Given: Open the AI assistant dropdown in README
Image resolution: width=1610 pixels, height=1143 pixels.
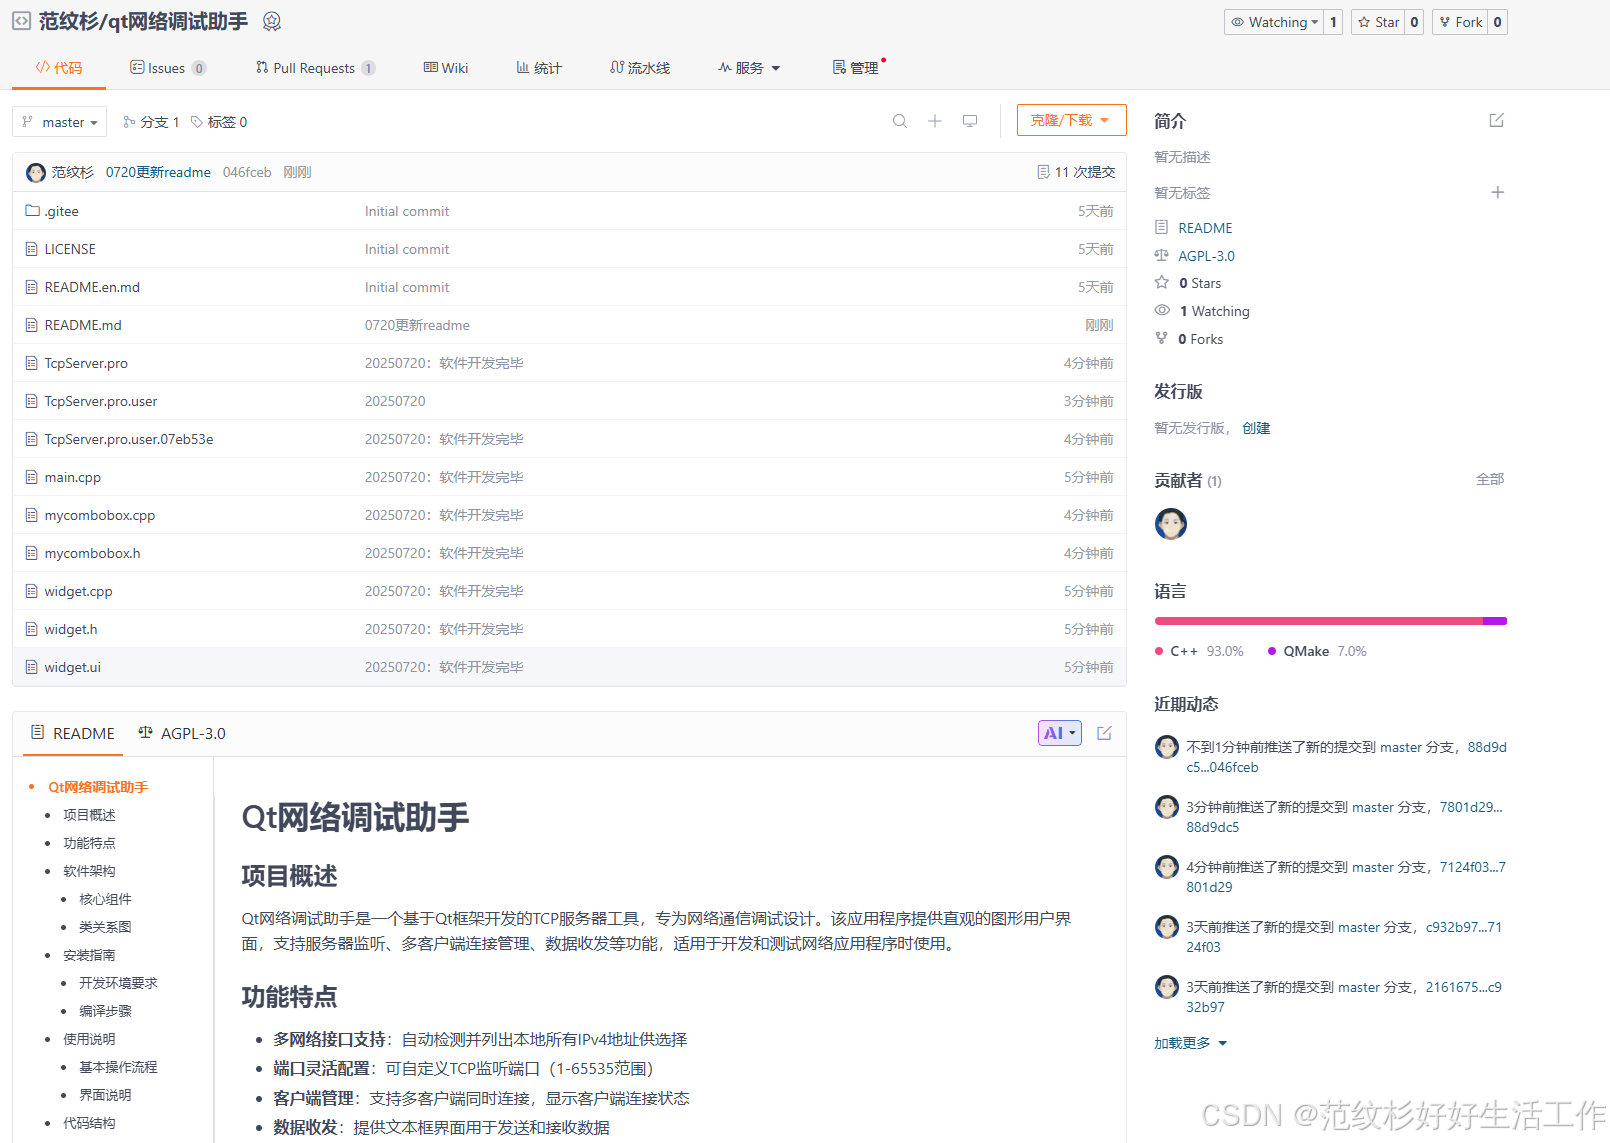Looking at the screenshot, I should click(1060, 733).
